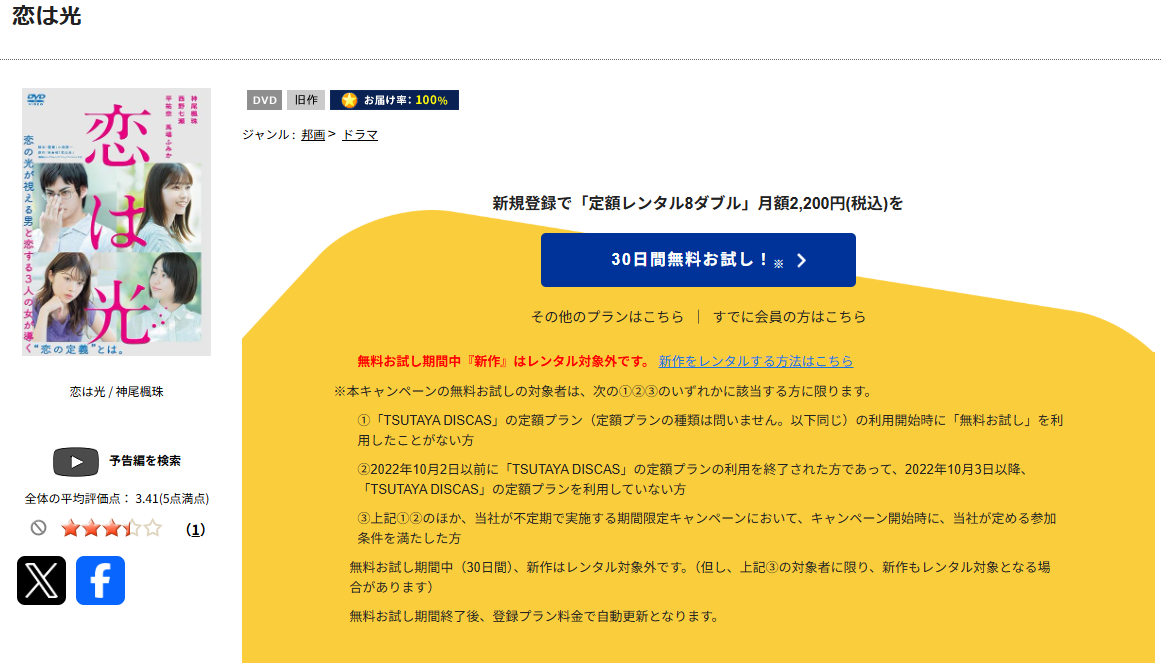The height and width of the screenshot is (668, 1161).
Task: Click the DVD format badge
Action: pyautogui.click(x=264, y=100)
